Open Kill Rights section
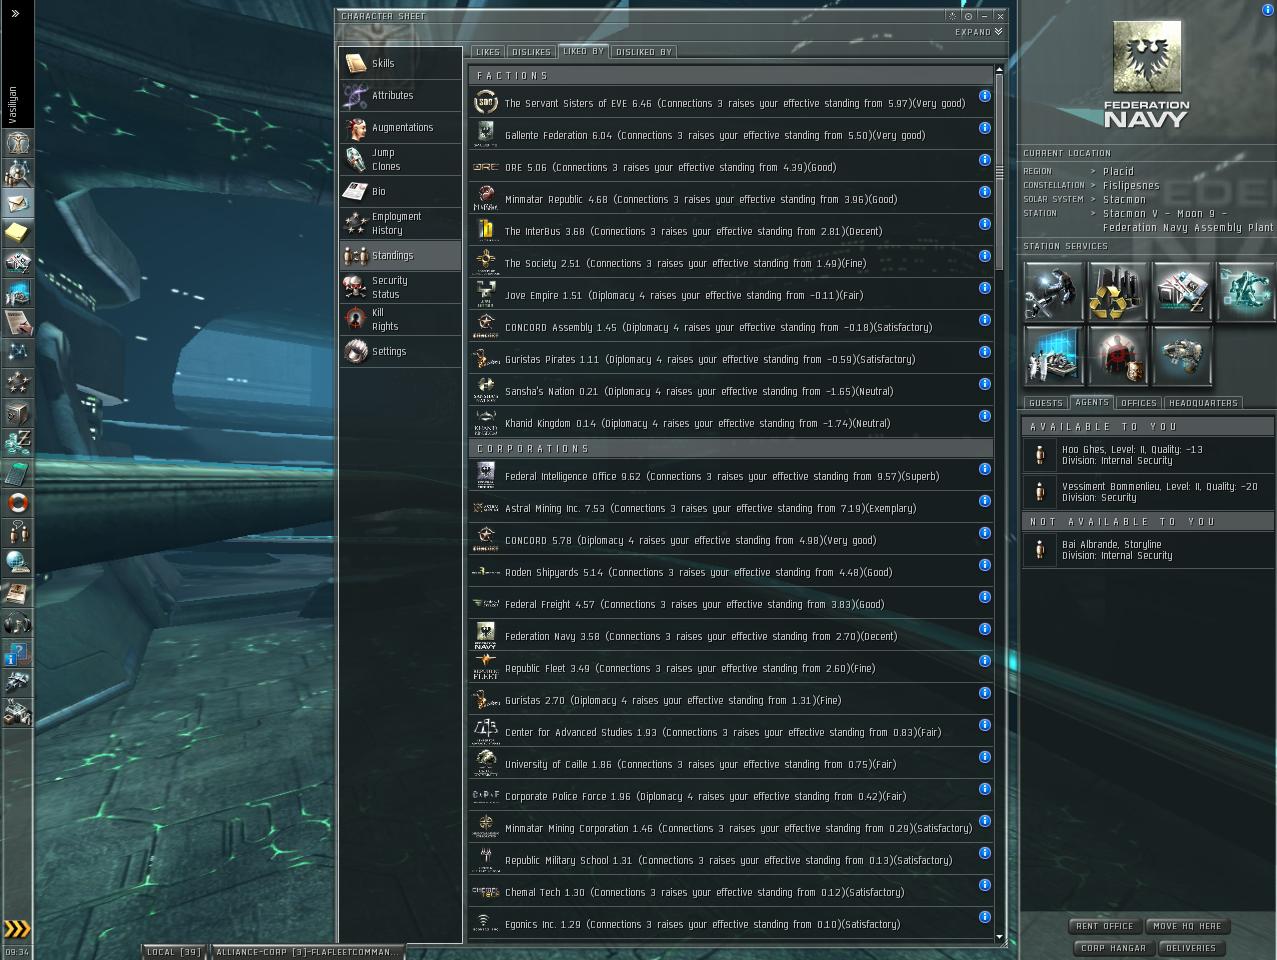1277x960 pixels. pos(400,319)
